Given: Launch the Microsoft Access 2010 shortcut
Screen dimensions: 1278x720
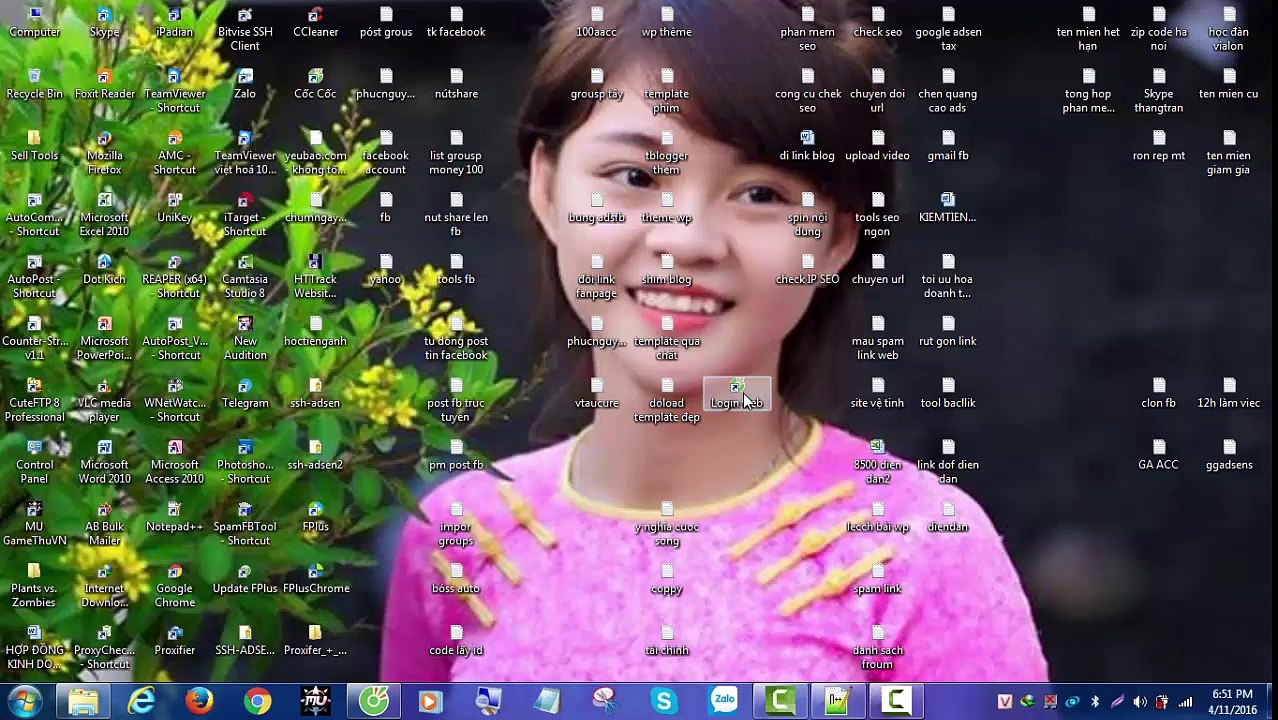Looking at the screenshot, I should (x=175, y=464).
